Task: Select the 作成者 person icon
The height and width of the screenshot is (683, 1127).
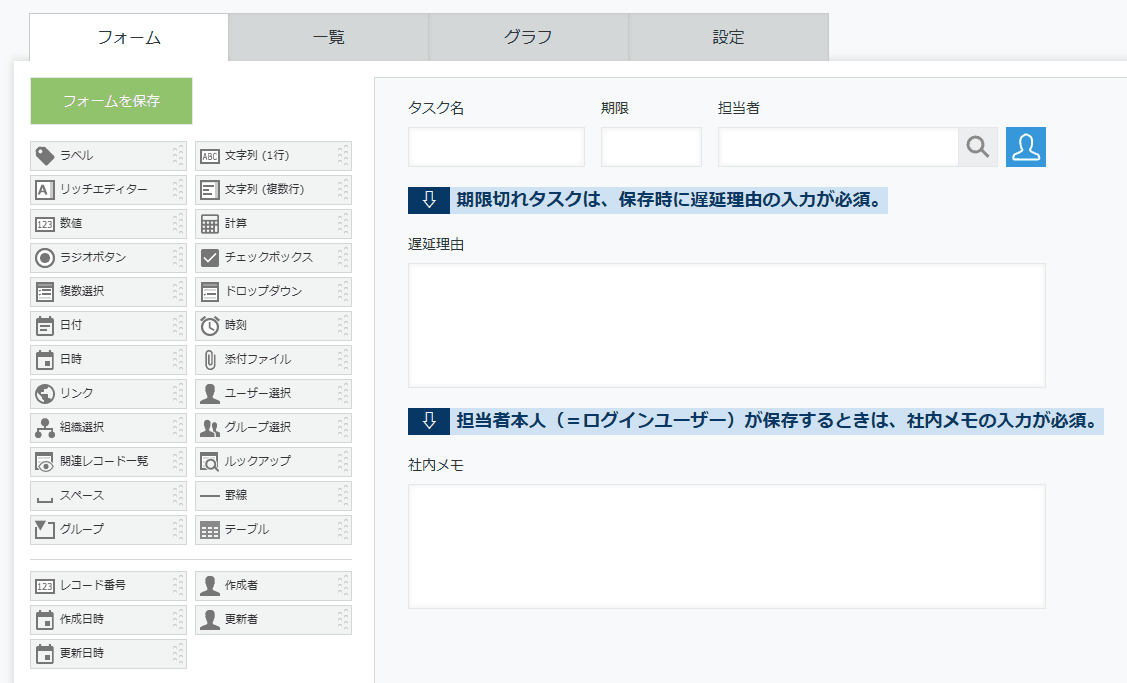Action: click(x=209, y=586)
